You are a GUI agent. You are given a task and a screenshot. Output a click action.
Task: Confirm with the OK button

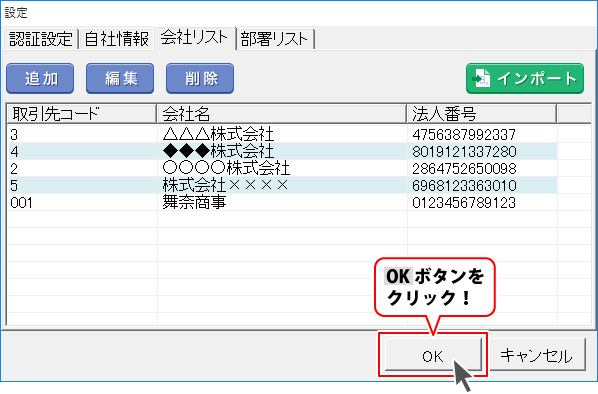pos(433,355)
